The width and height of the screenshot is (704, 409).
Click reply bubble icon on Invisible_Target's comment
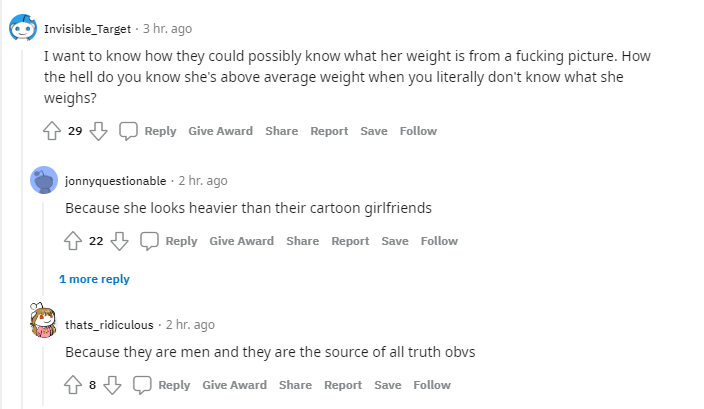pyautogui.click(x=128, y=131)
